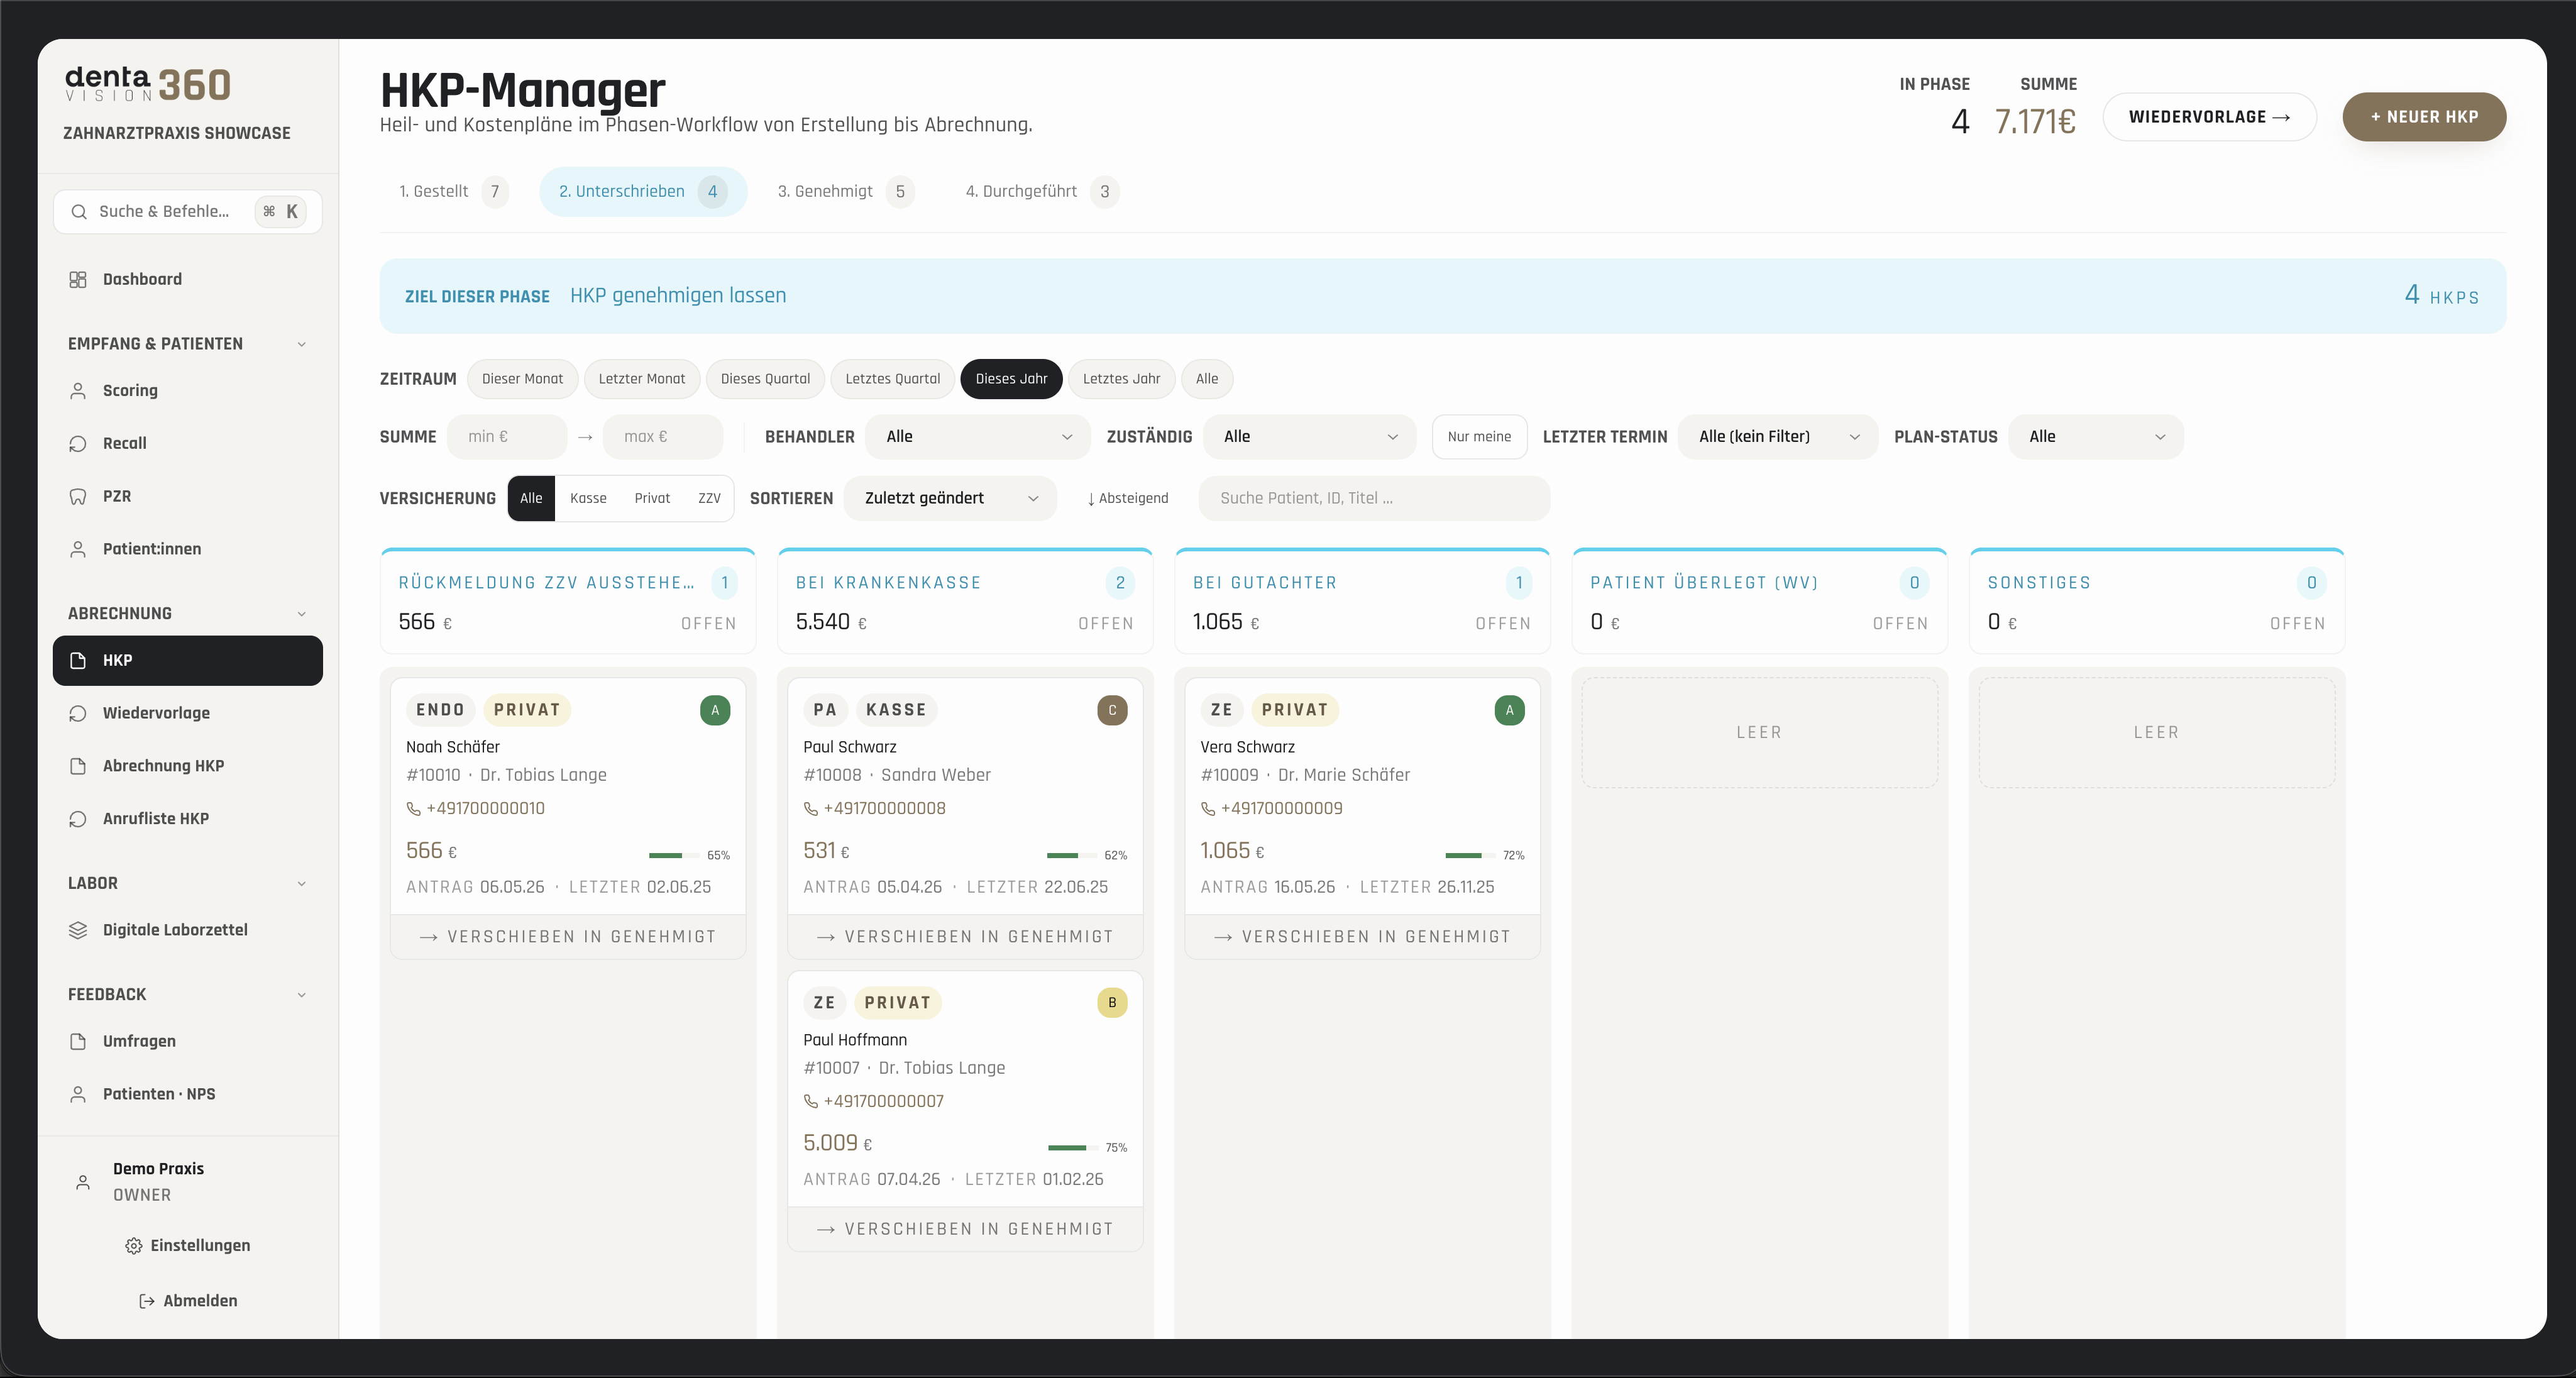2576x1378 pixels.
Task: Click the Patienten NPS person icon
Action: click(77, 1094)
